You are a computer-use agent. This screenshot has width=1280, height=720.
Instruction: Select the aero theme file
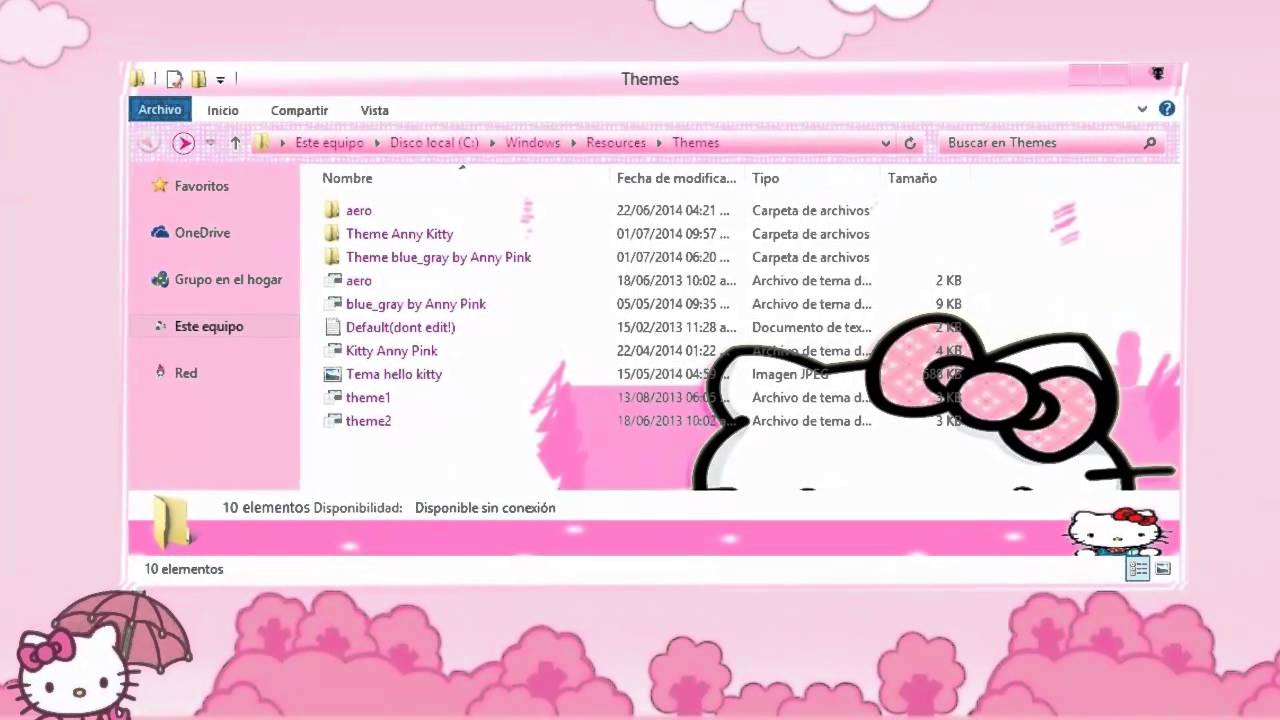click(x=358, y=281)
